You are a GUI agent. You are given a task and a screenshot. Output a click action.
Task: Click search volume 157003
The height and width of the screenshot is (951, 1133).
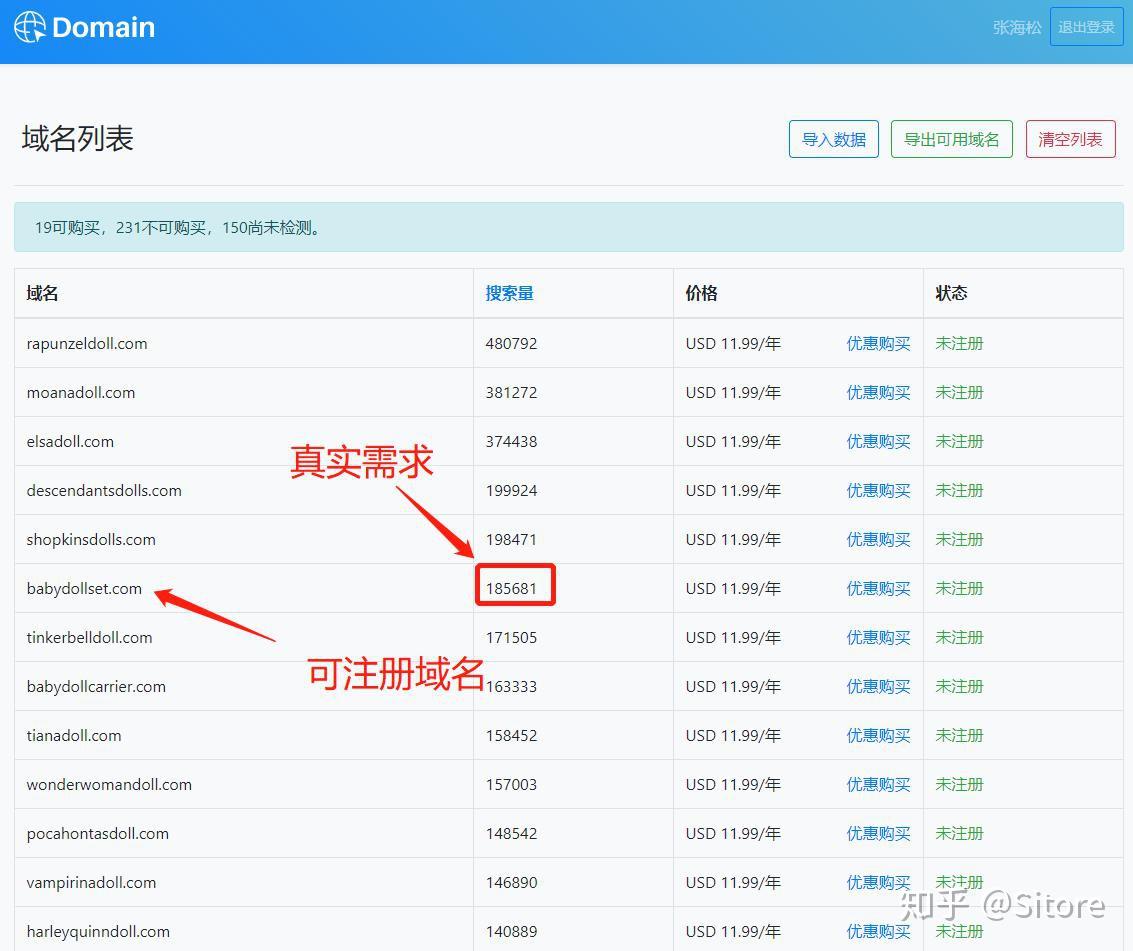click(x=512, y=785)
